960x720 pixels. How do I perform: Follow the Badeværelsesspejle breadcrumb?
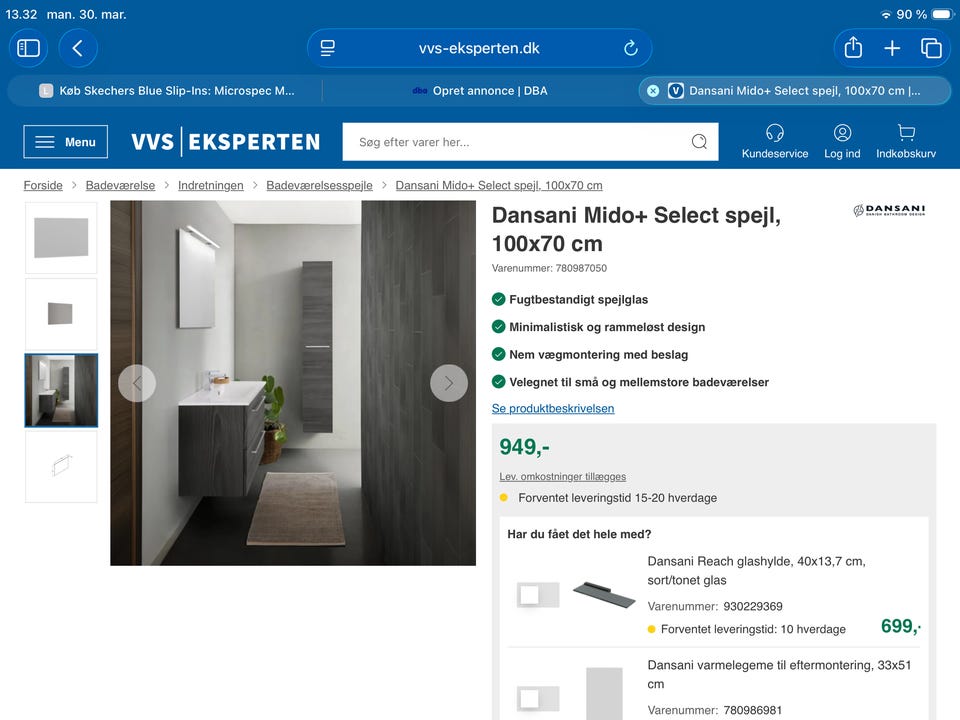[x=319, y=186]
